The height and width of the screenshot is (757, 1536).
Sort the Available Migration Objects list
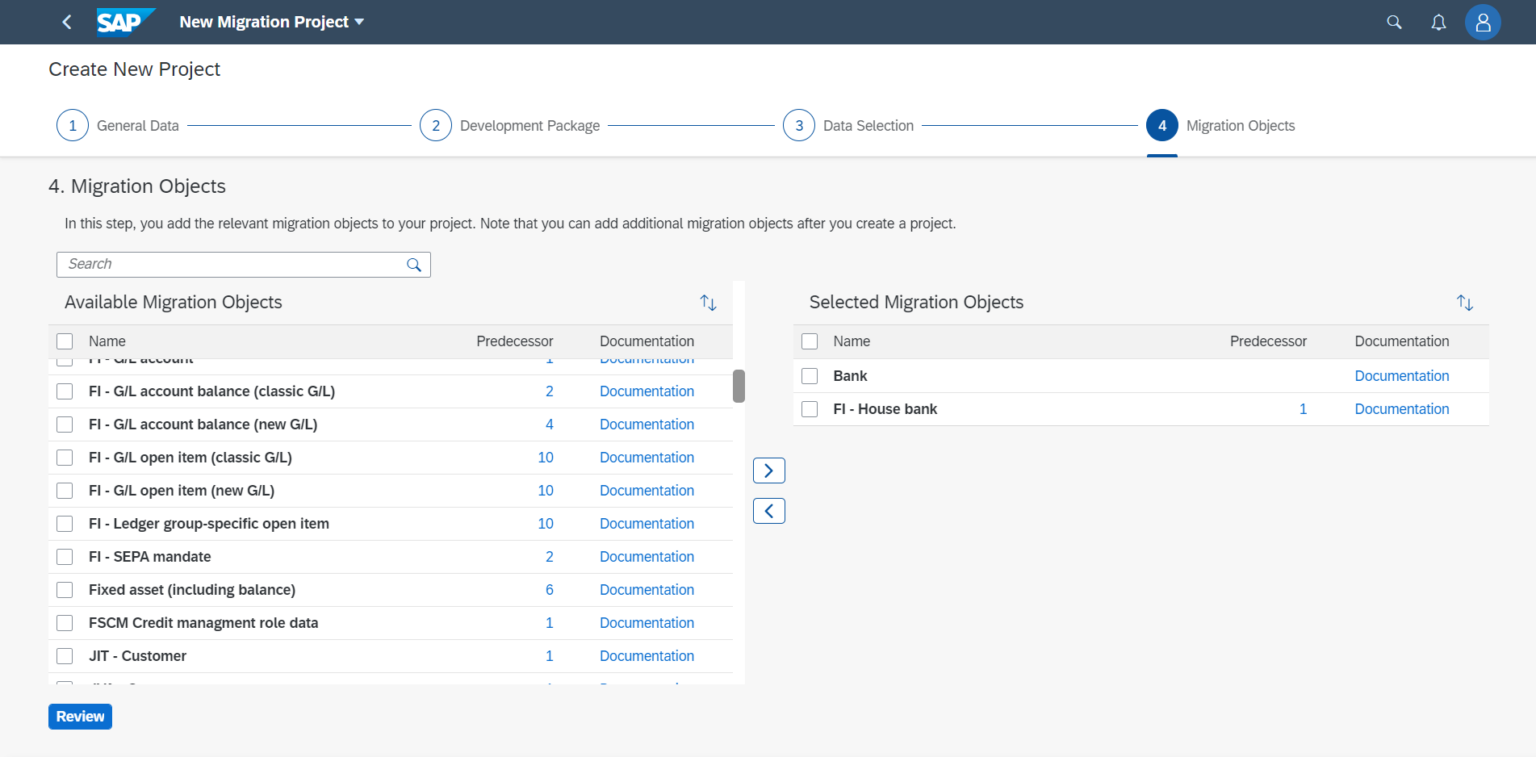(x=708, y=302)
